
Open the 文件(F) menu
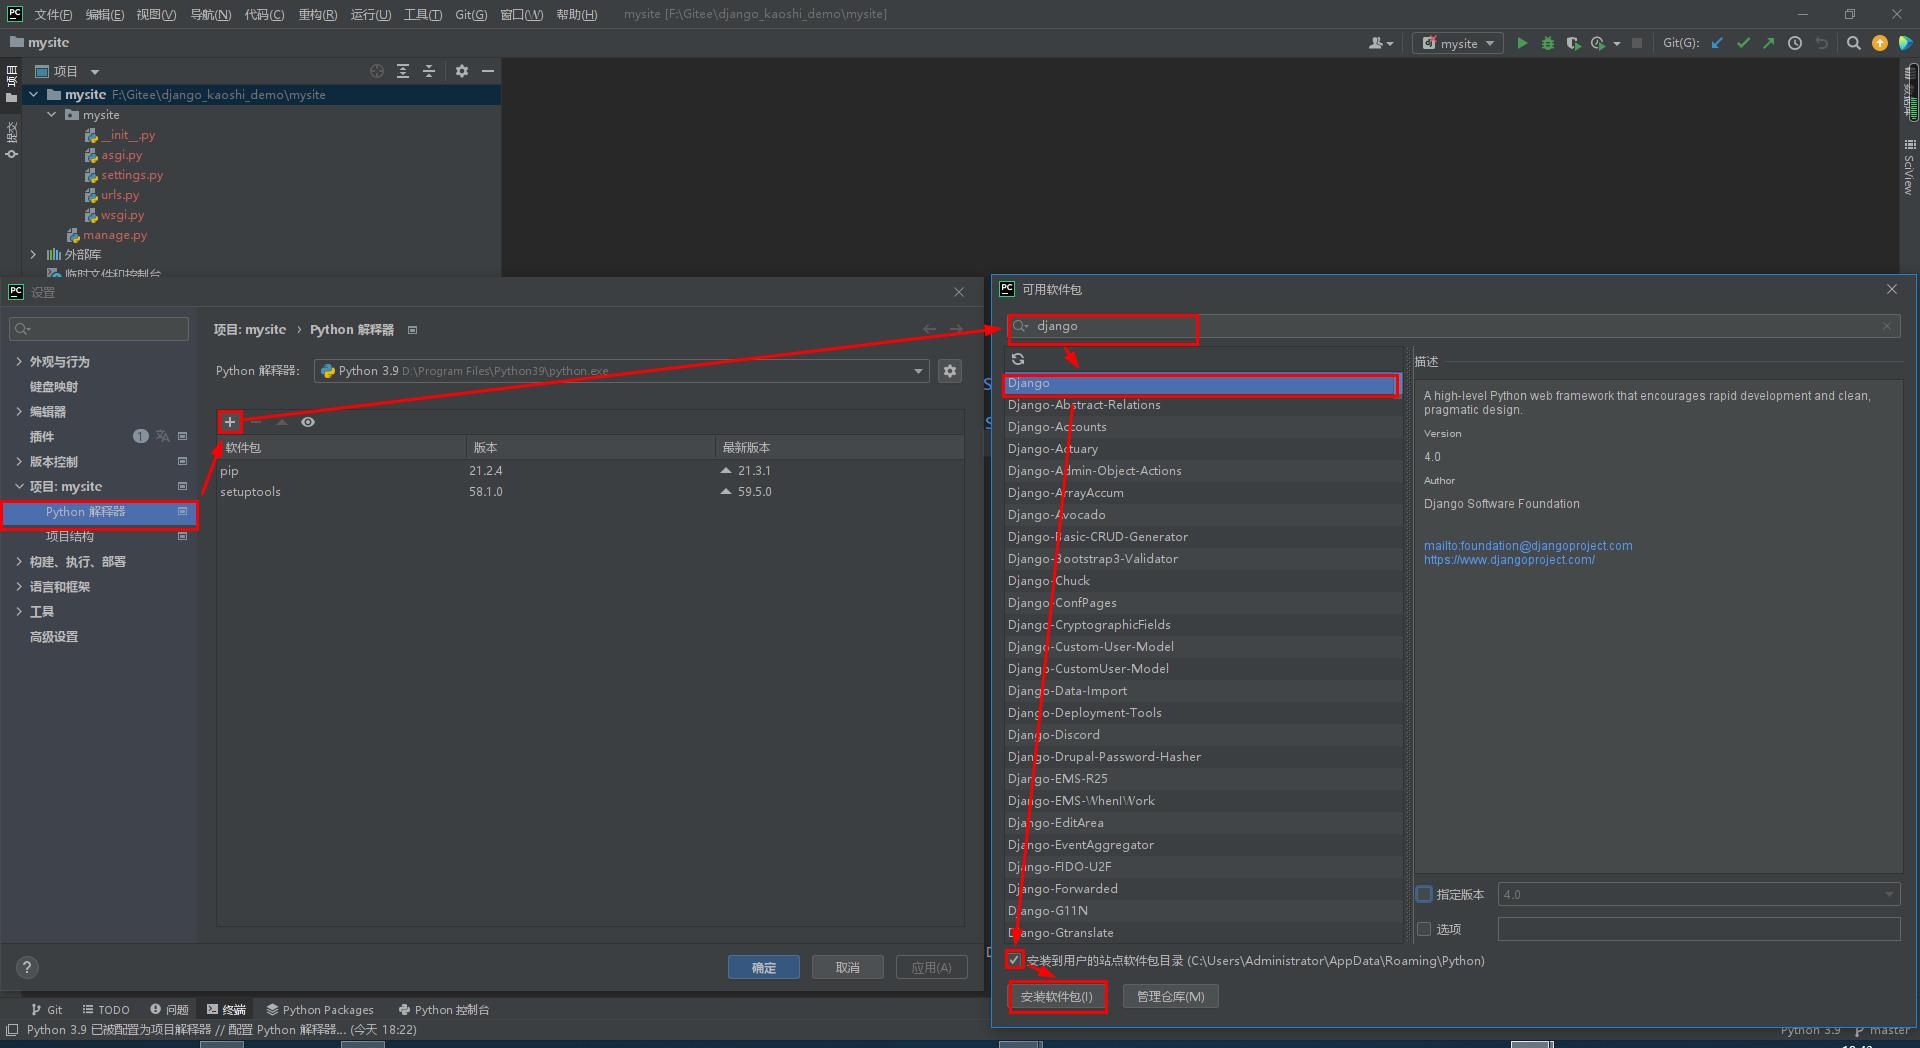coord(53,14)
